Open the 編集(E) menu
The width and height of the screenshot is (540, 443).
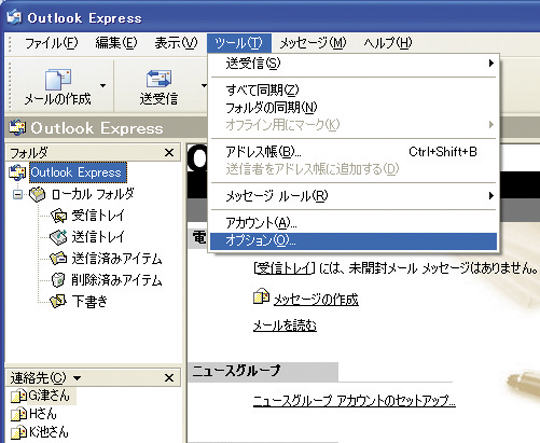coord(116,43)
